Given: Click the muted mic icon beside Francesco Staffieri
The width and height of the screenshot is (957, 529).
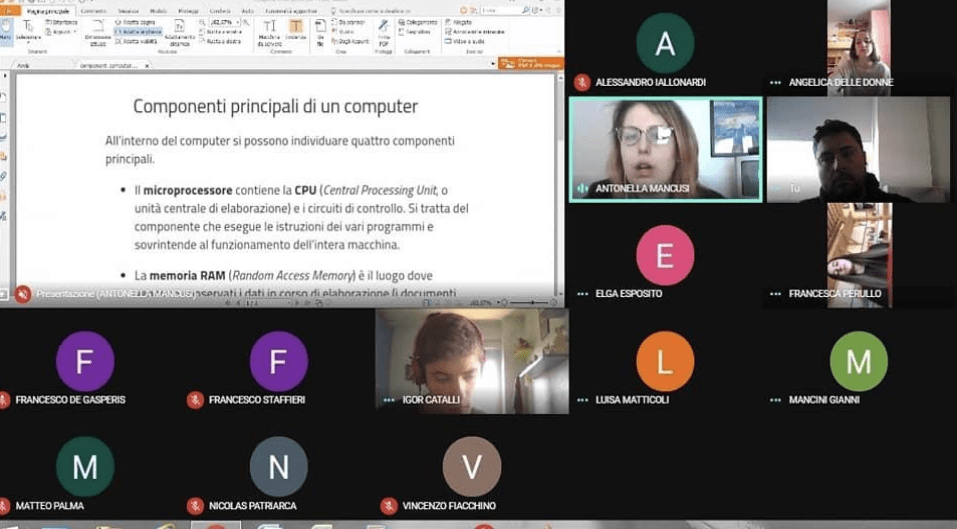Looking at the screenshot, I should pyautogui.click(x=195, y=400).
